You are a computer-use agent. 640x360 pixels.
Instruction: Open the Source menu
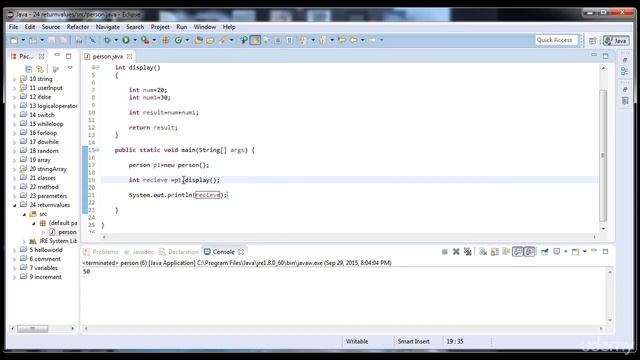51,27
